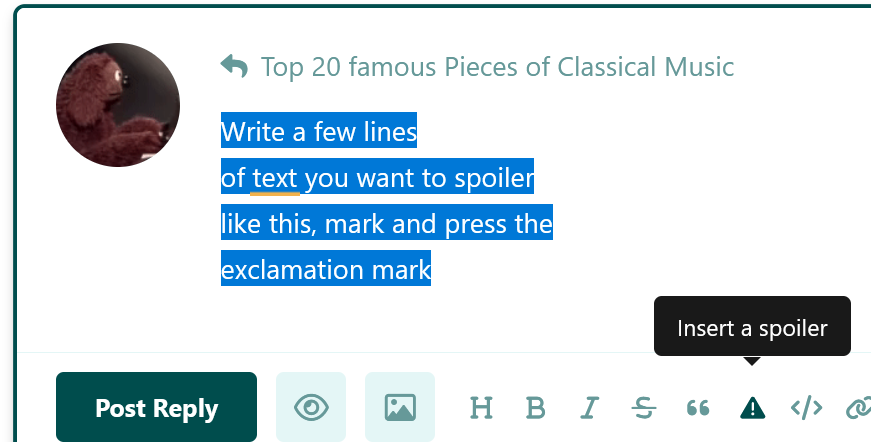Open the image upload button
Viewport: 871px width, 442px height.
coord(400,407)
